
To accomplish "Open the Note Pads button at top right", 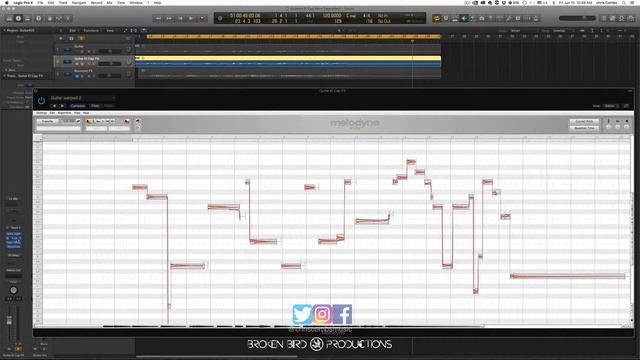I will tap(613, 18).
